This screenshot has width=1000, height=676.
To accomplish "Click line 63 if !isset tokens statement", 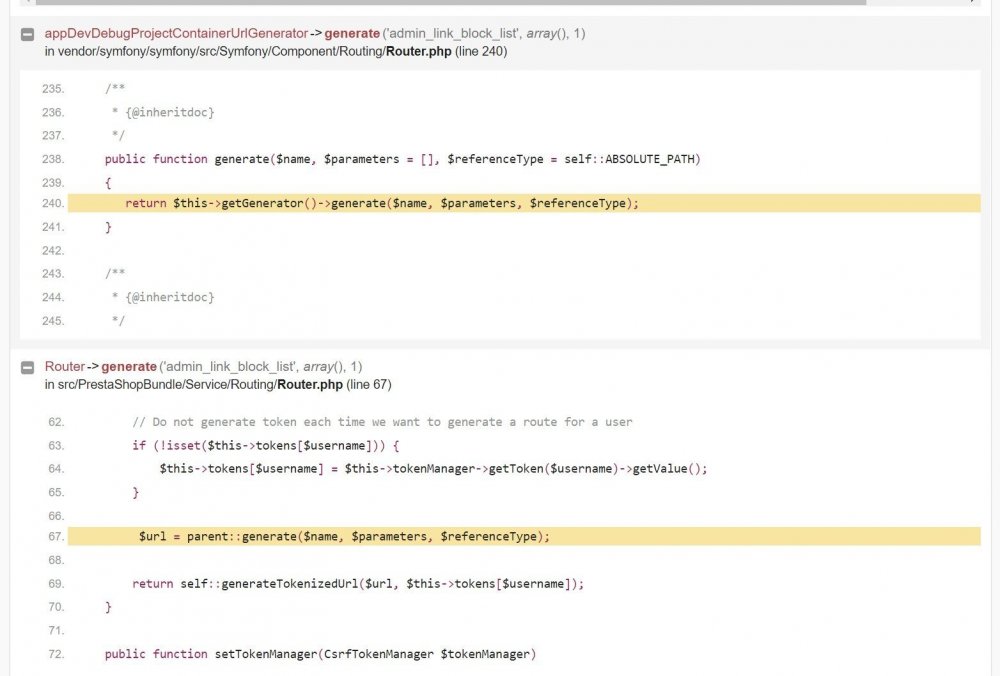I will [x=266, y=445].
